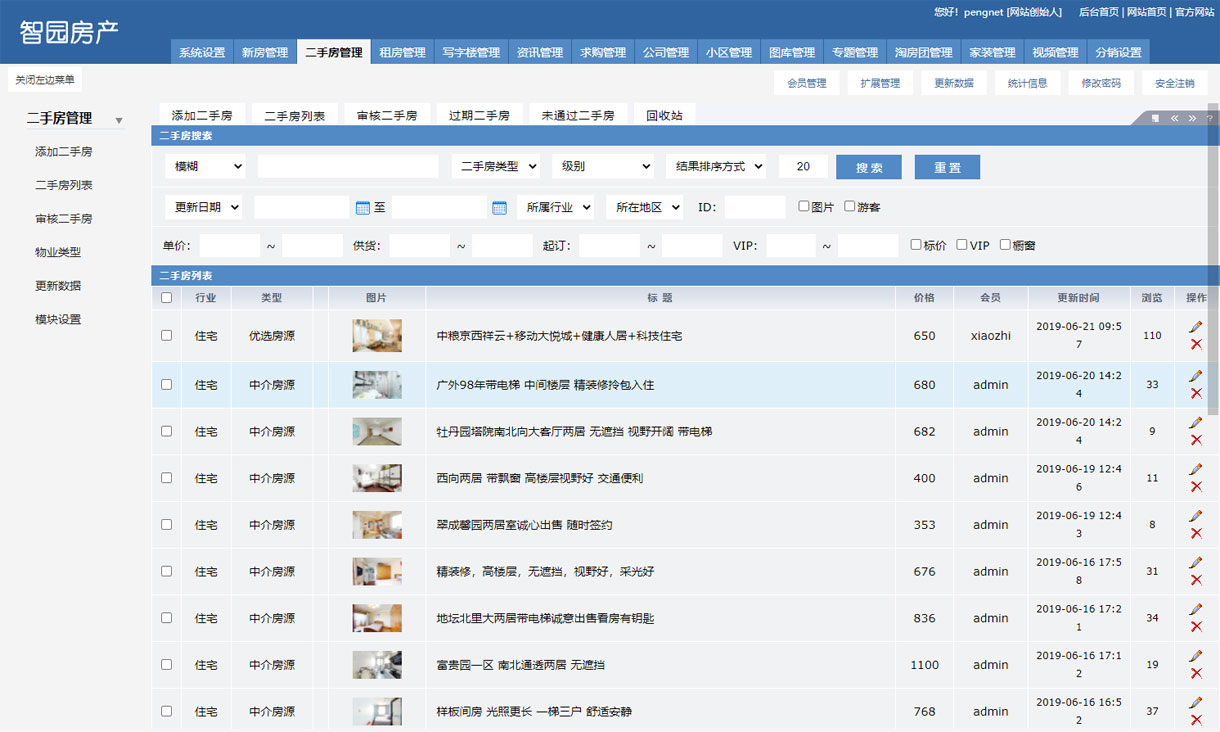Viewport: 1220px width, 732px height.
Task: Tick the 图片 filter checkbox
Action: coord(804,206)
